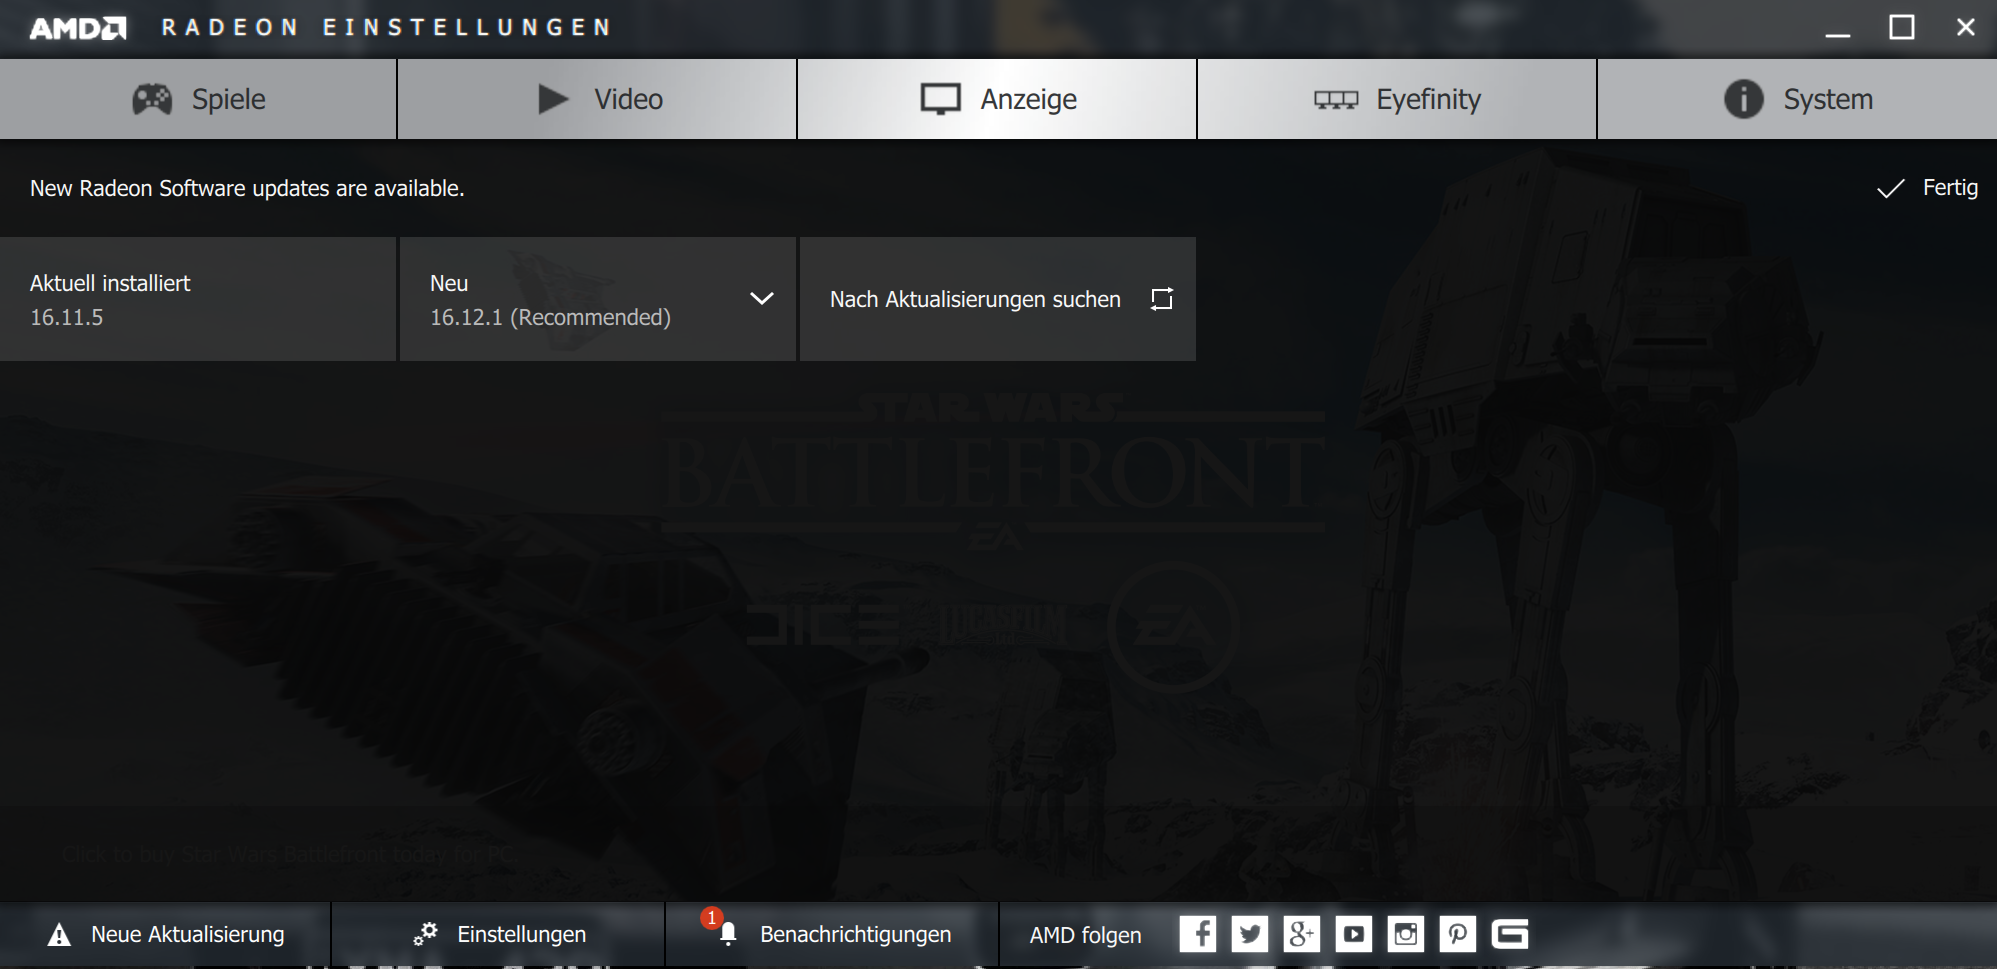
Task: Click the multi-display icon on Eyefinity
Action: tap(1336, 100)
